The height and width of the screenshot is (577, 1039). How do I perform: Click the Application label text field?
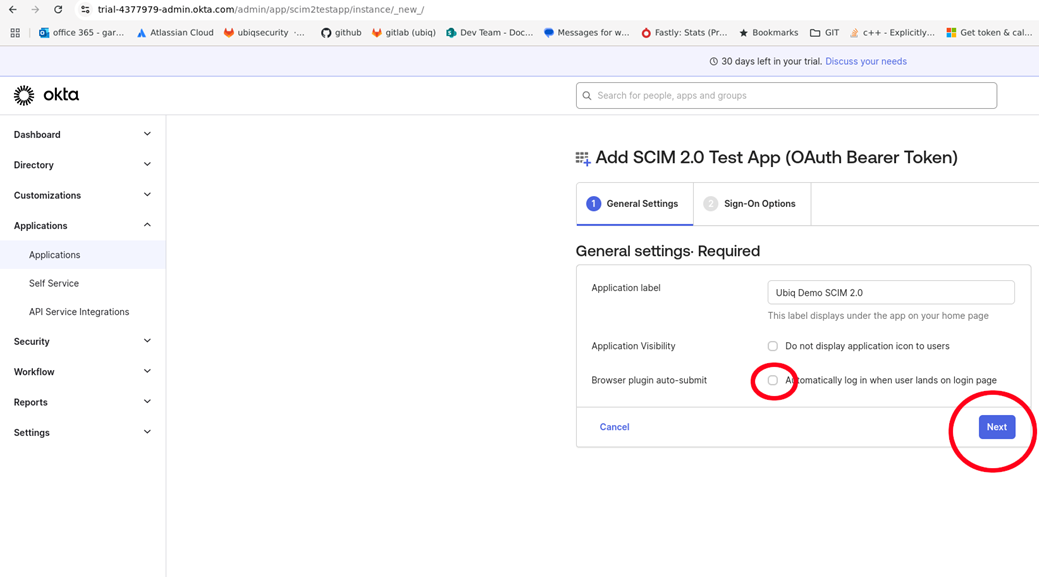tap(891, 293)
